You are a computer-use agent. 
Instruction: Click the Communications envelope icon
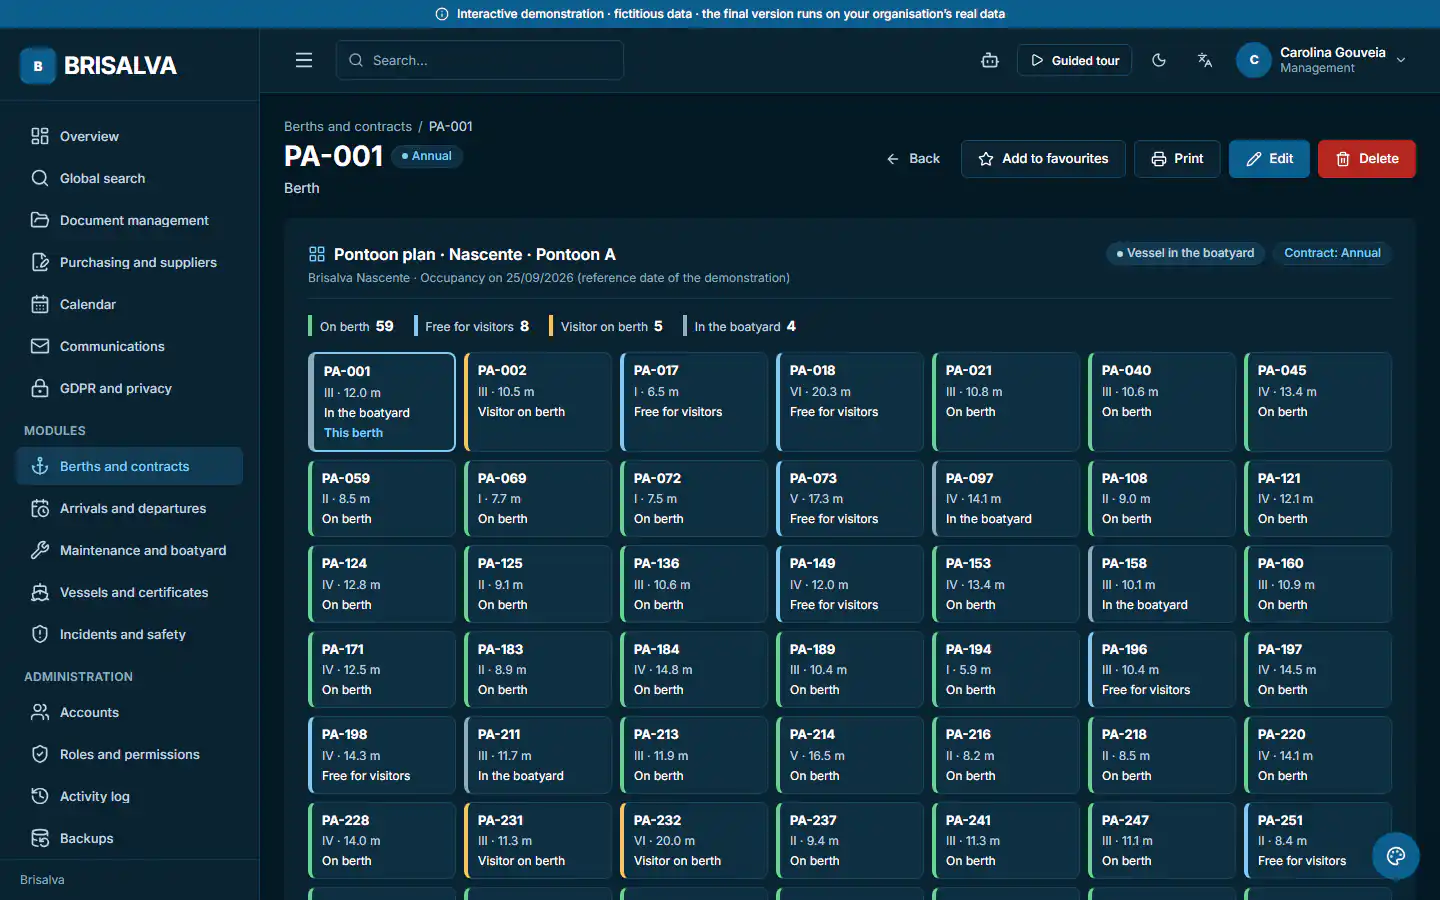point(40,346)
